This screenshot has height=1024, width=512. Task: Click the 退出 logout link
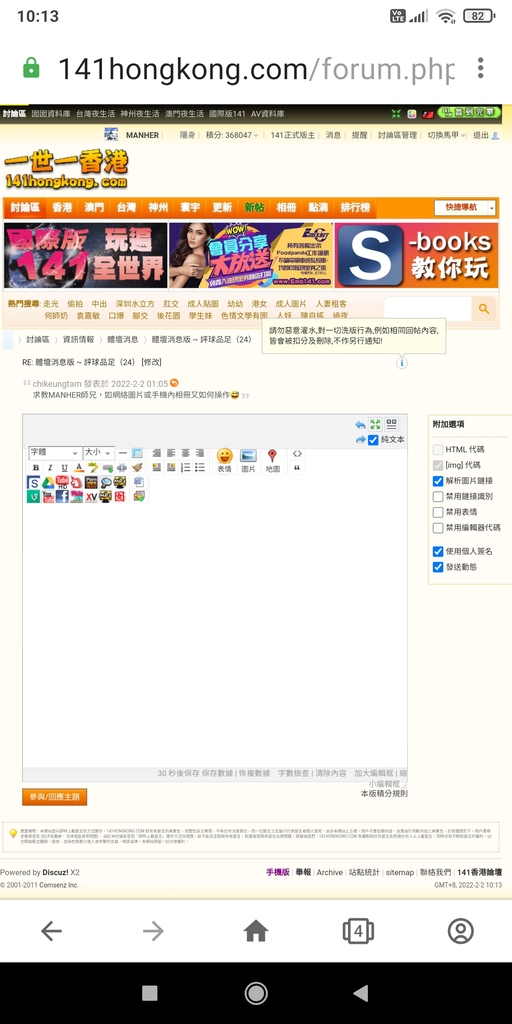pyautogui.click(x=481, y=135)
